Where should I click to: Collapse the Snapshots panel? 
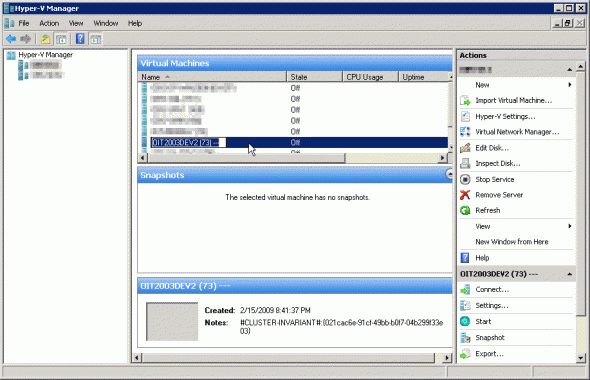pos(449,174)
